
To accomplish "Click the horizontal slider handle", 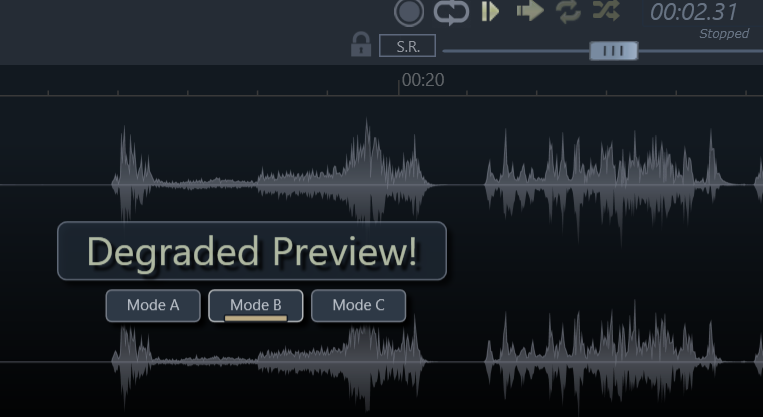I will pyautogui.click(x=614, y=51).
